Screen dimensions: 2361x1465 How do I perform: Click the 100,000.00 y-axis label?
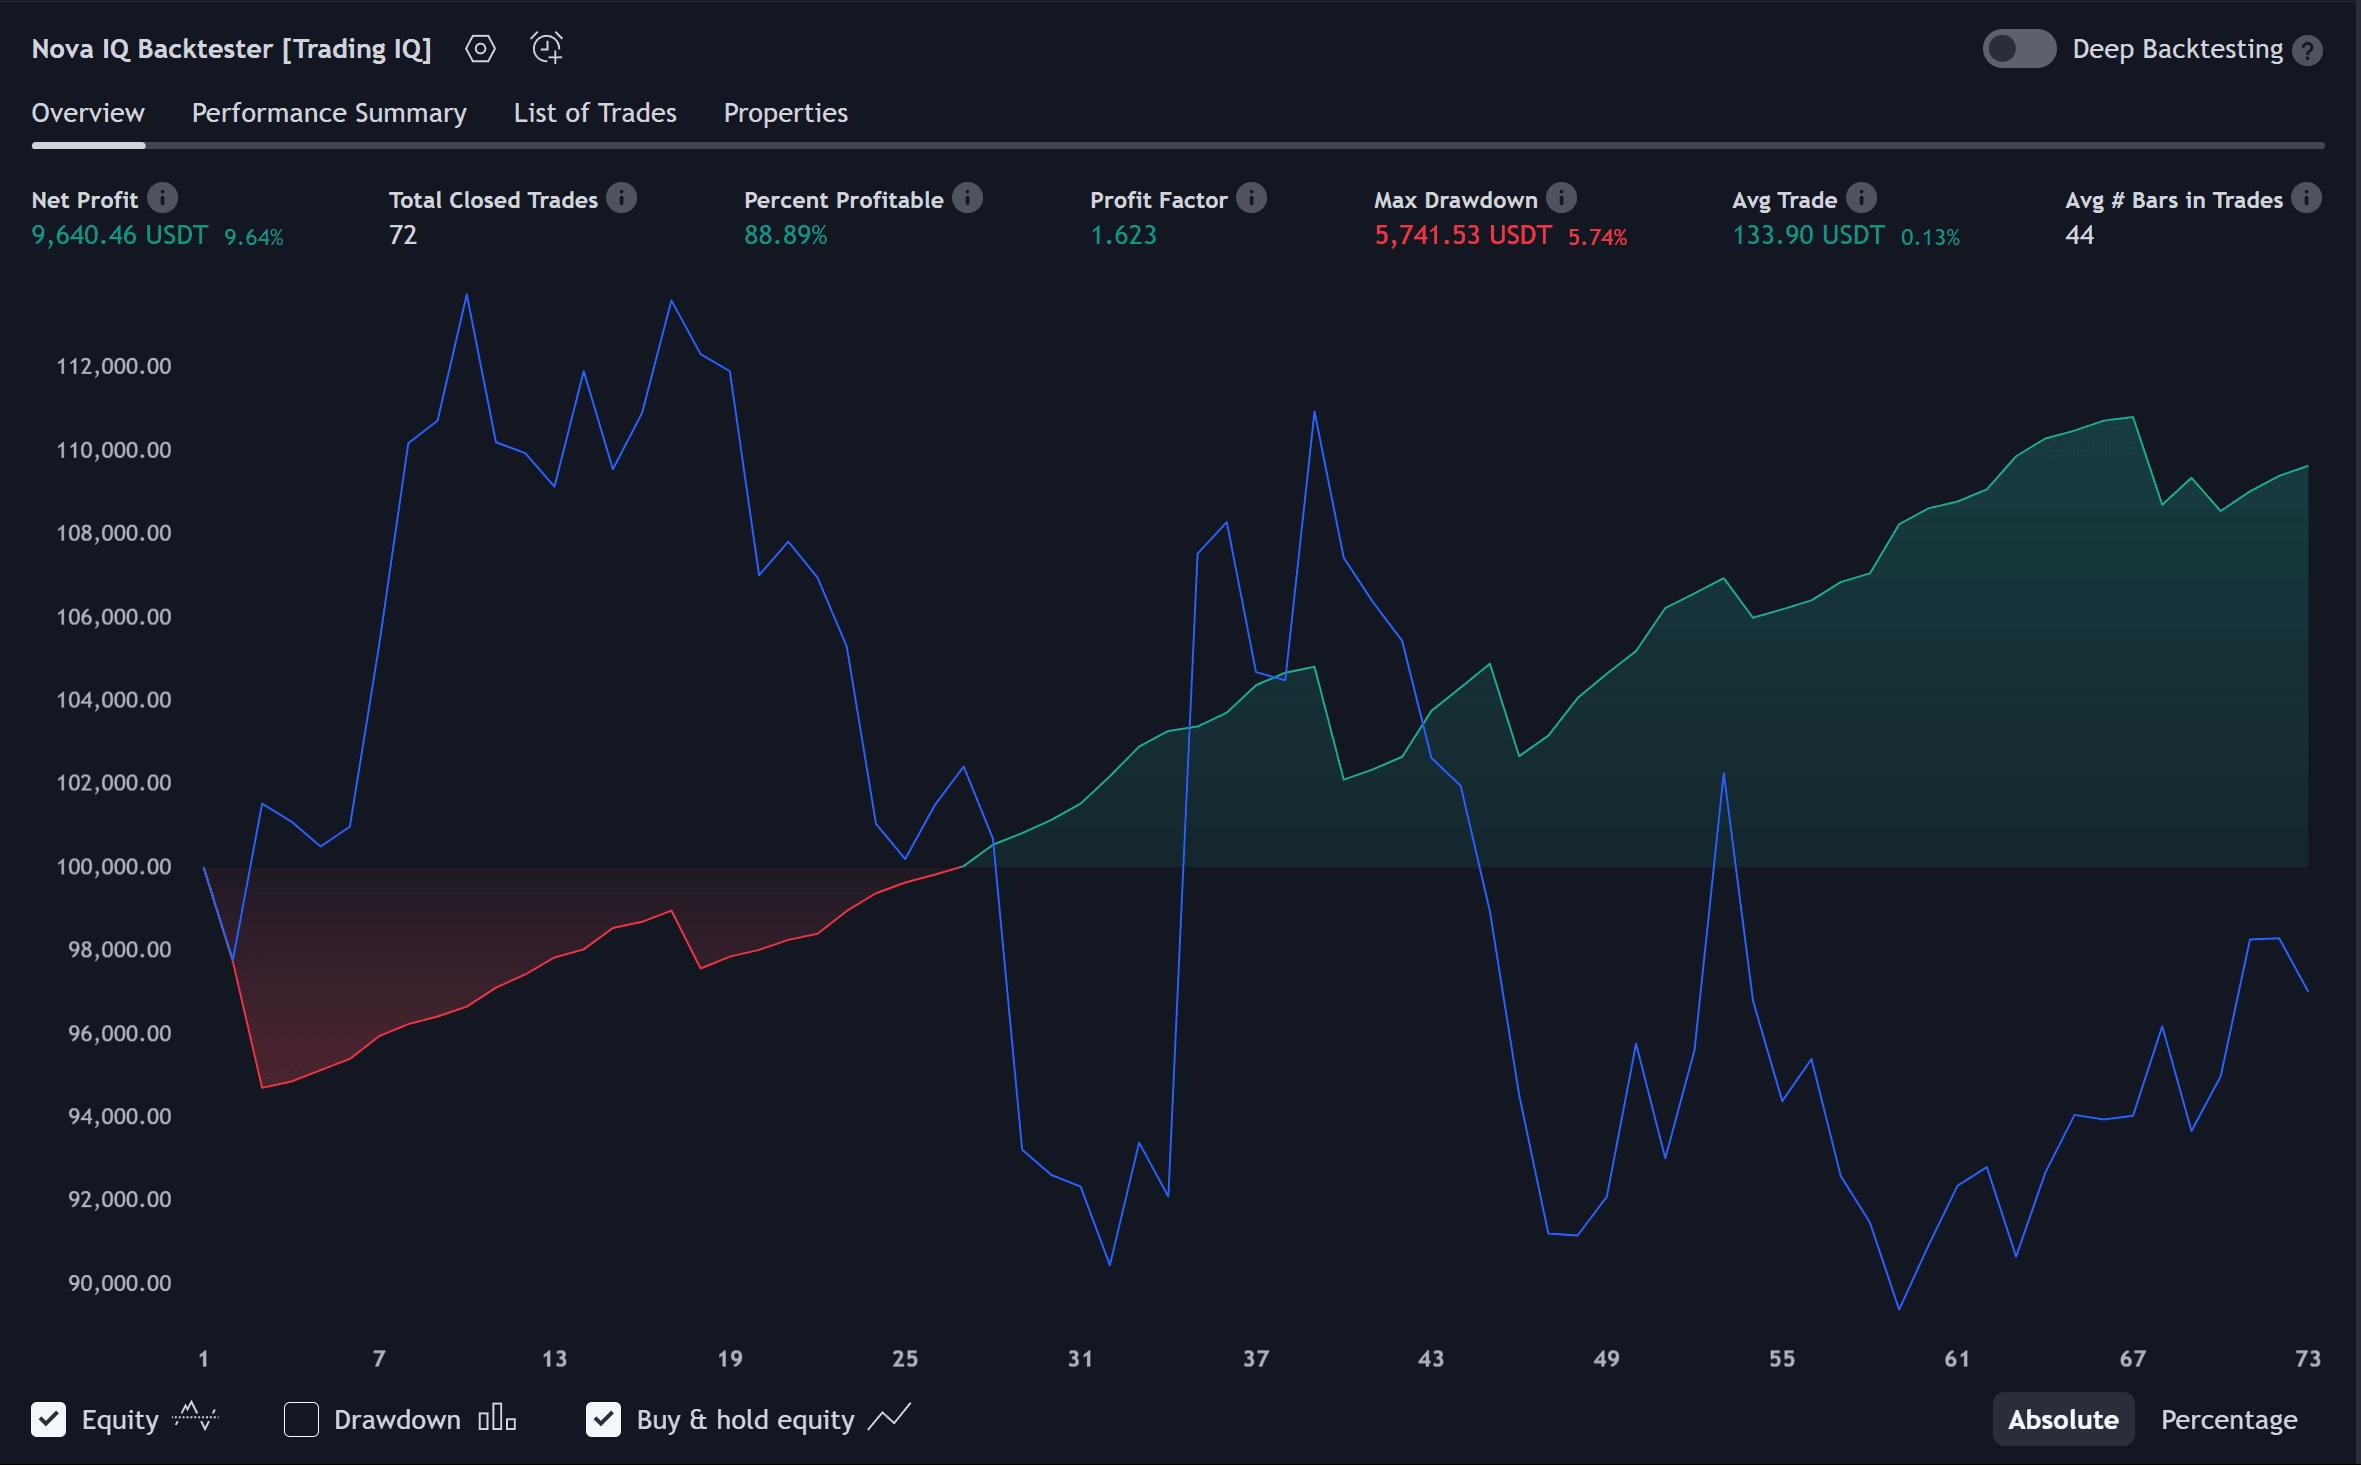click(114, 866)
